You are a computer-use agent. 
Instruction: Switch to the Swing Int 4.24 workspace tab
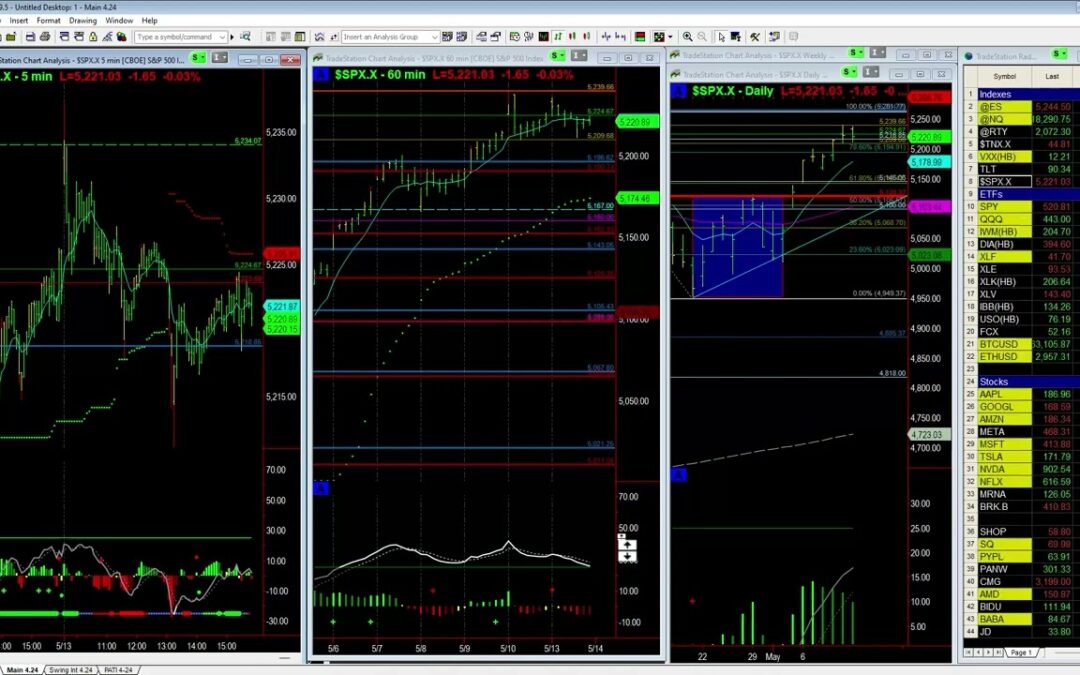[71, 669]
